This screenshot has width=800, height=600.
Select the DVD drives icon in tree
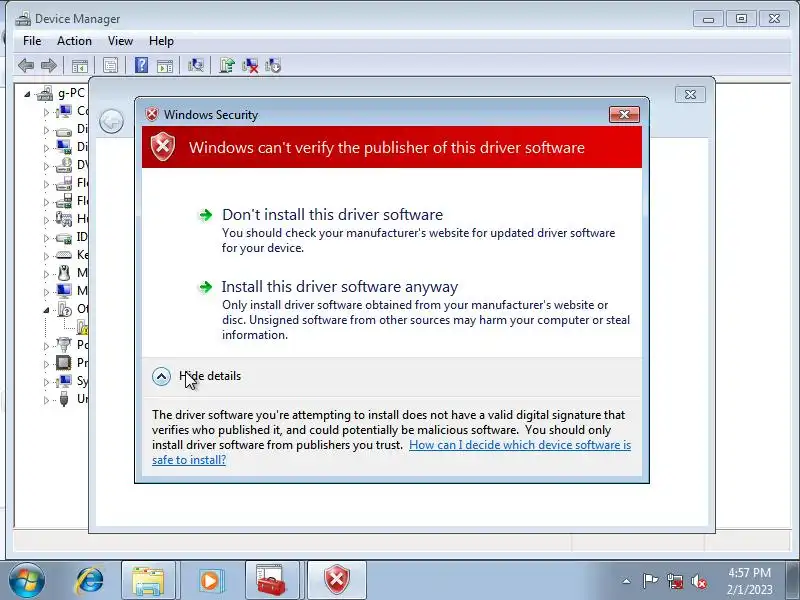coord(64,165)
